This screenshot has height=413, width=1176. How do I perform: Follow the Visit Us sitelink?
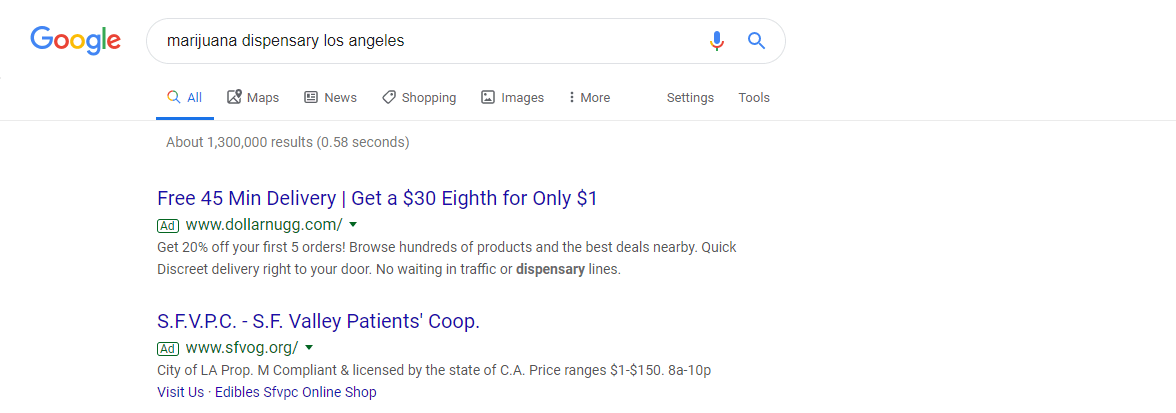180,392
